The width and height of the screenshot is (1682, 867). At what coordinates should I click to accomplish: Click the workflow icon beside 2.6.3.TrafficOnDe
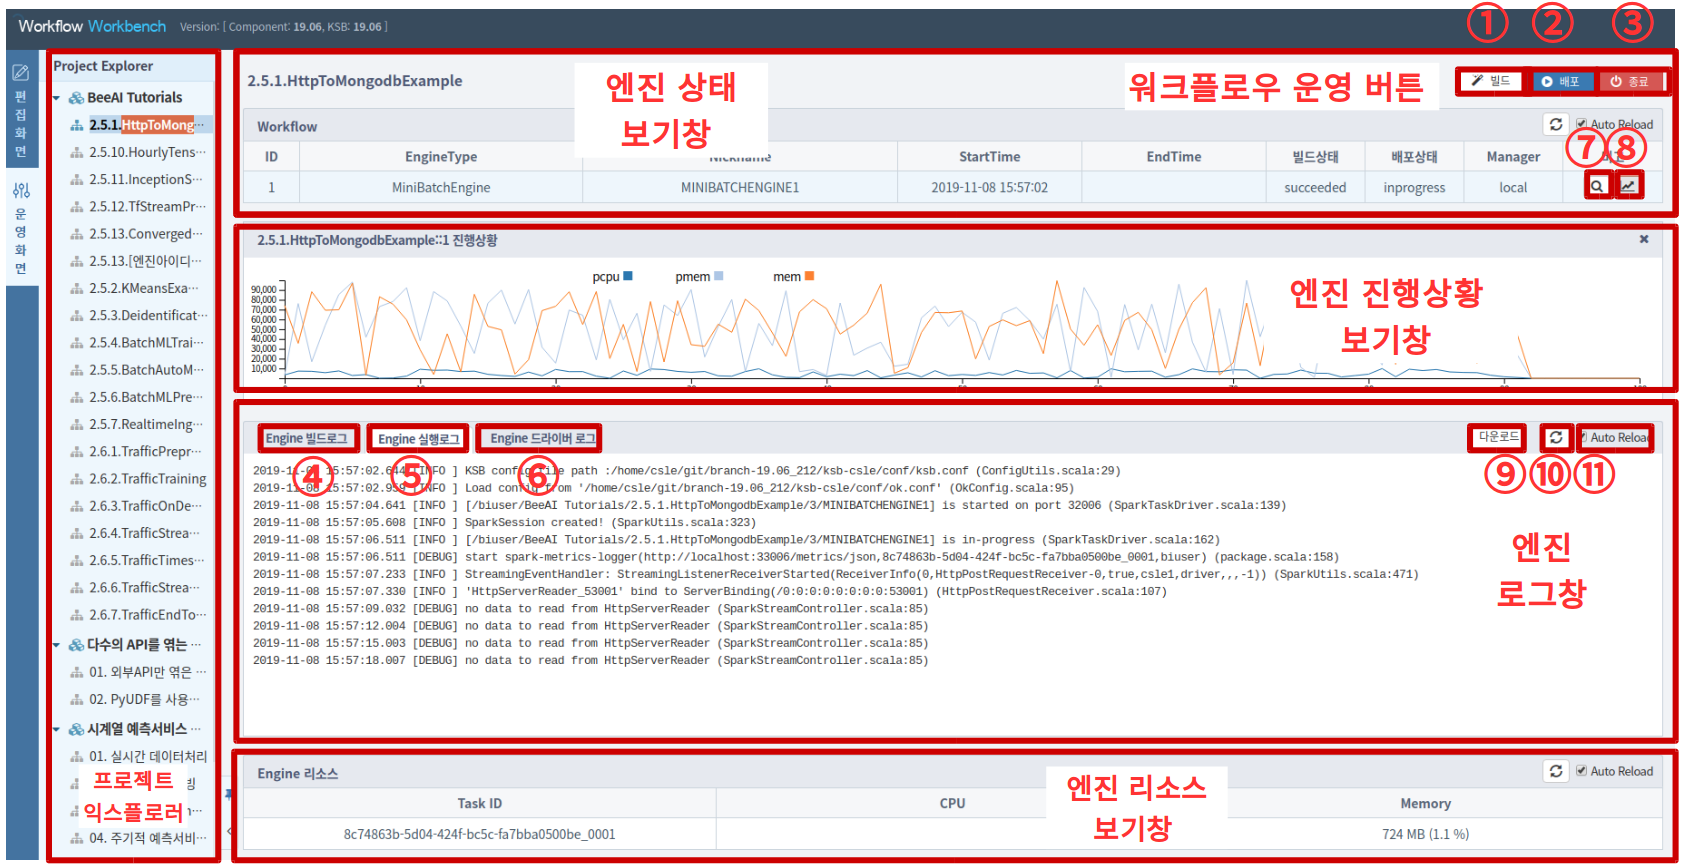pyautogui.click(x=77, y=506)
